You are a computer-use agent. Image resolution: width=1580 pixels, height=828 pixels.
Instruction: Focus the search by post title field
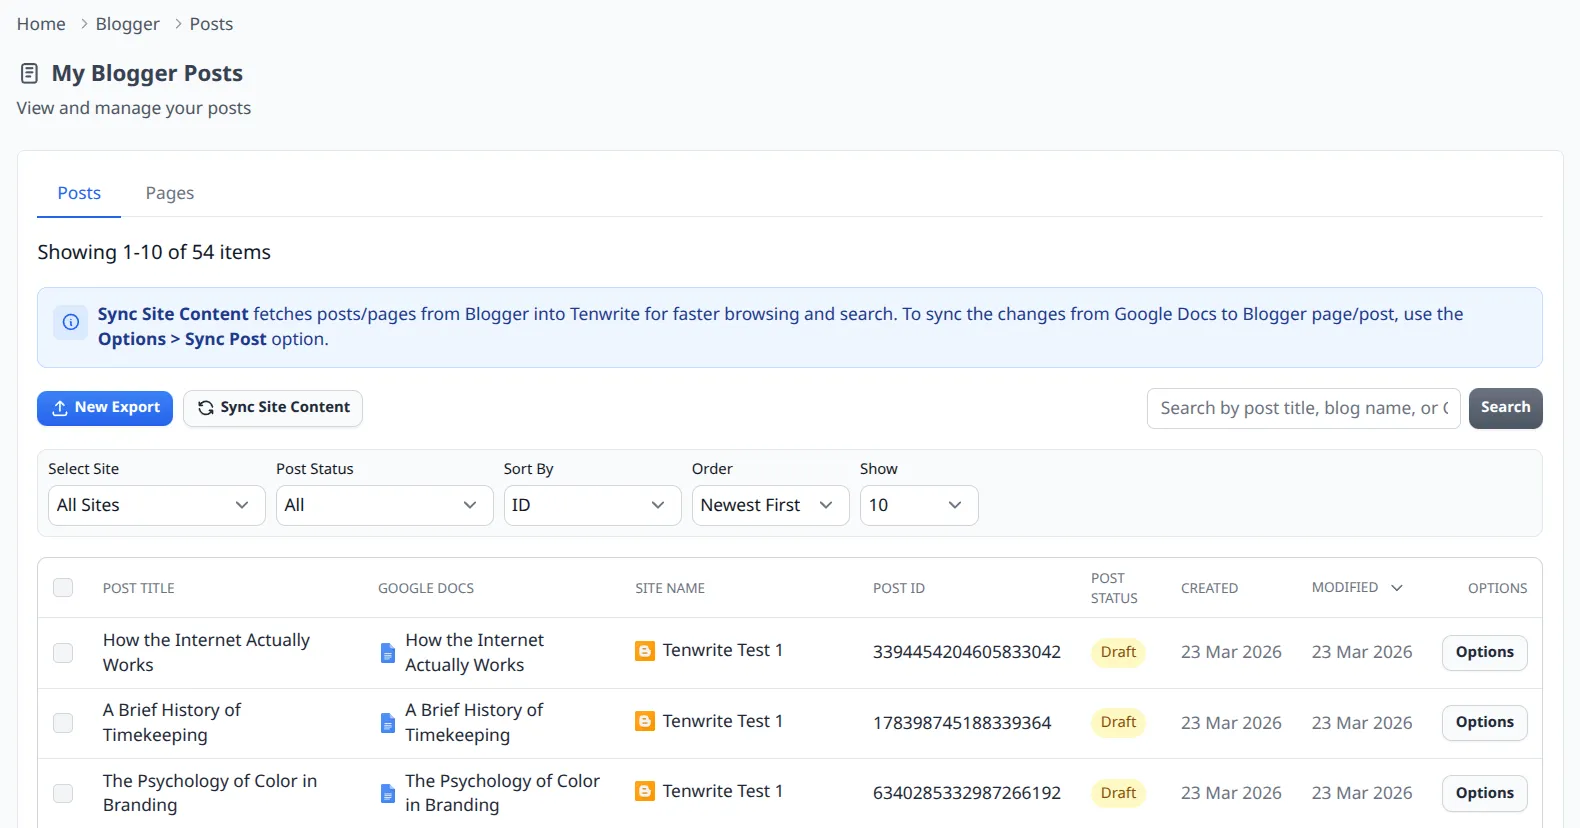tap(1304, 408)
